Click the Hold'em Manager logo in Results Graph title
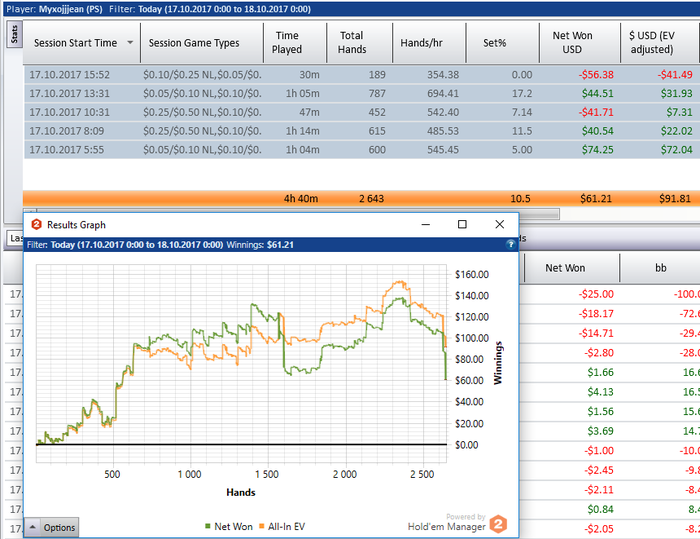The width and height of the screenshot is (700, 539). click(x=37, y=225)
